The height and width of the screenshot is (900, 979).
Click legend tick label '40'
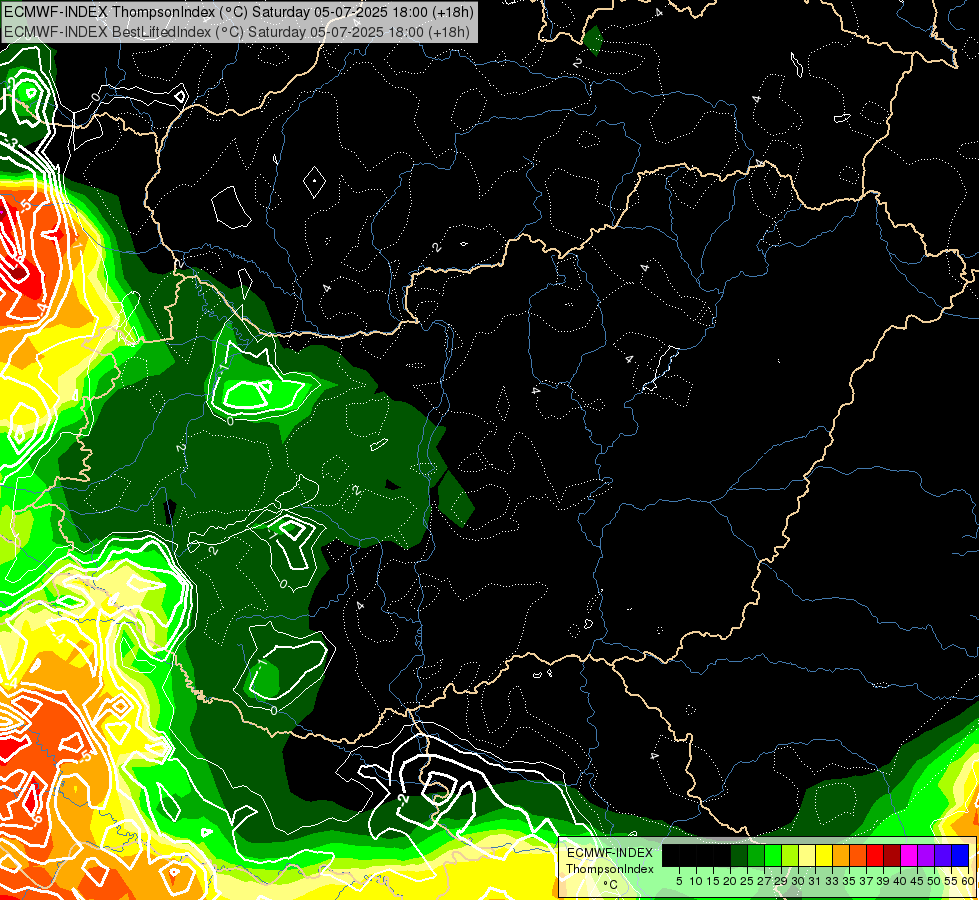coord(900,881)
